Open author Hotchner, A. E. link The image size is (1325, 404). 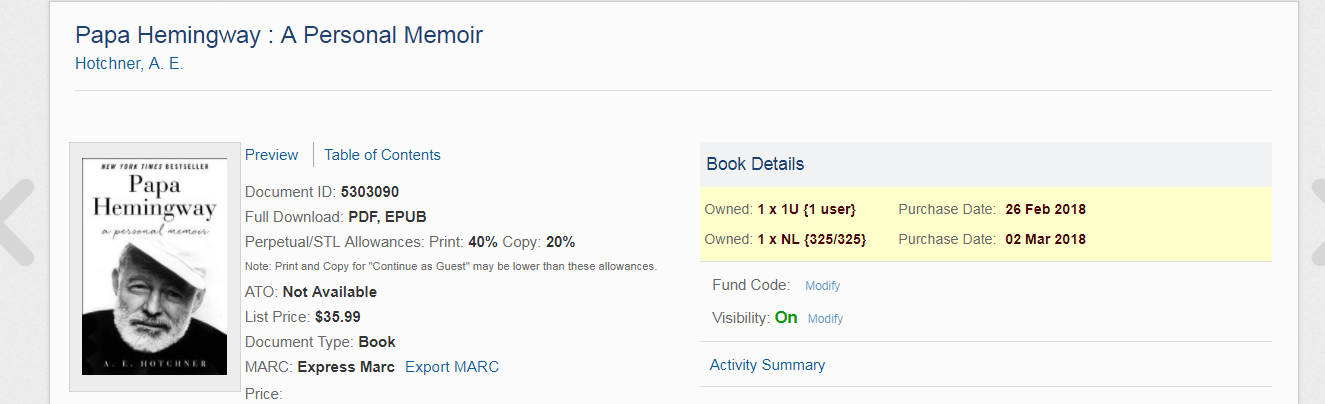129,64
